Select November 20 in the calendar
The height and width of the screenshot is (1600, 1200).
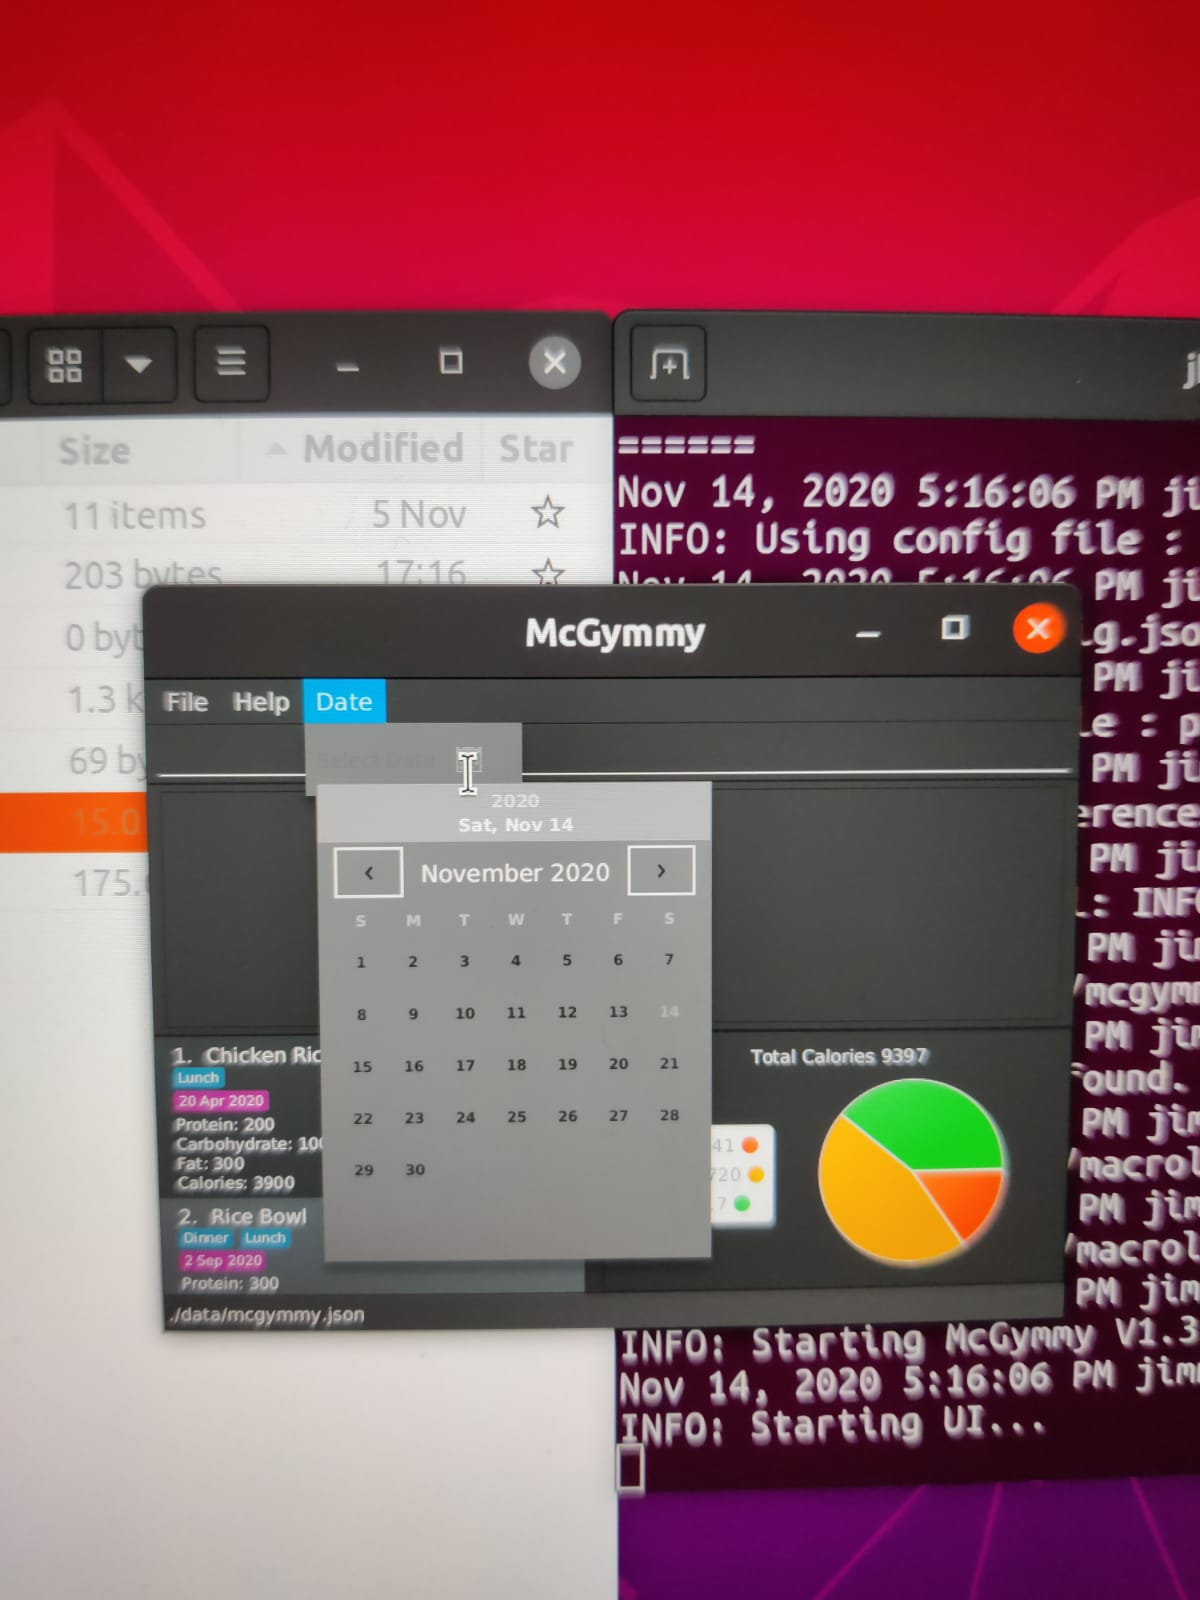click(x=619, y=1064)
